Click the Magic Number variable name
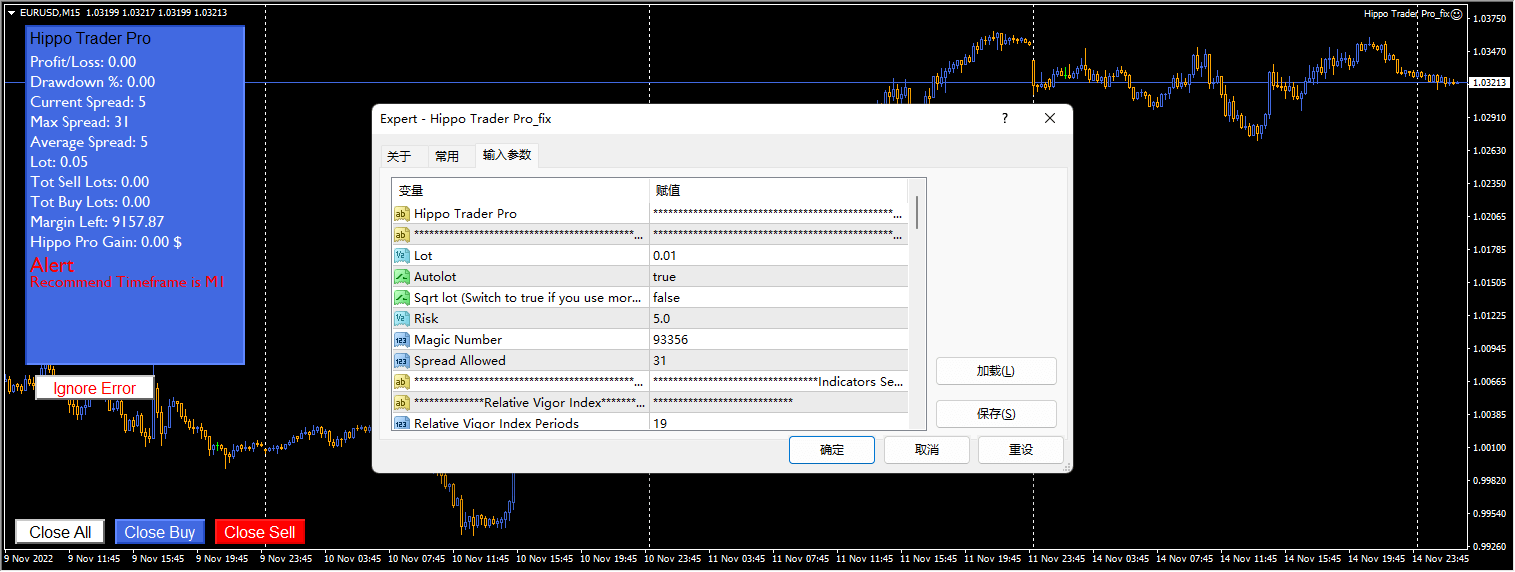The height and width of the screenshot is (572, 1515). click(458, 340)
